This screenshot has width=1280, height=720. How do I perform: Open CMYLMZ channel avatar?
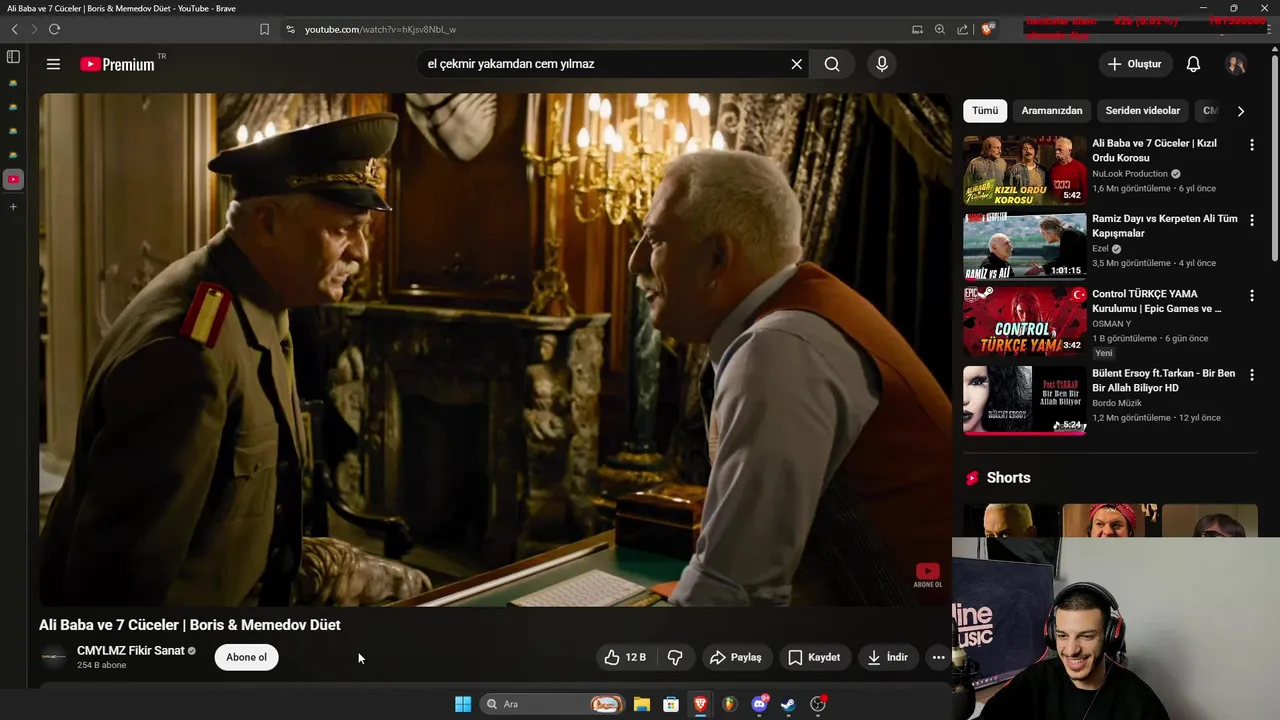54,657
